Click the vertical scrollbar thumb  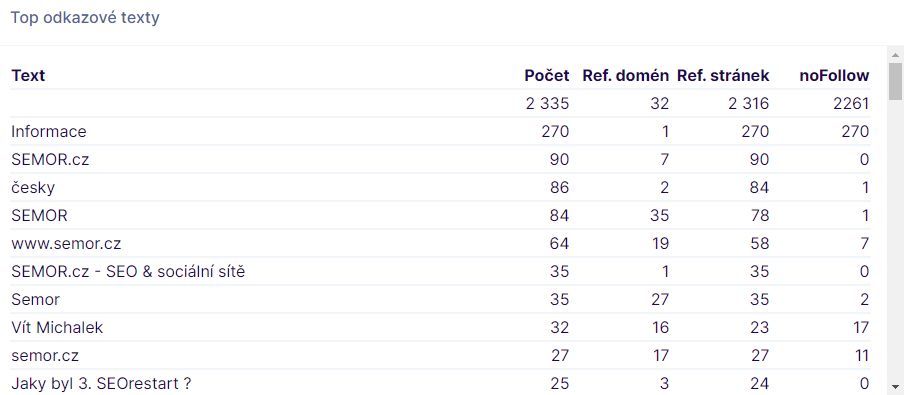coord(895,81)
